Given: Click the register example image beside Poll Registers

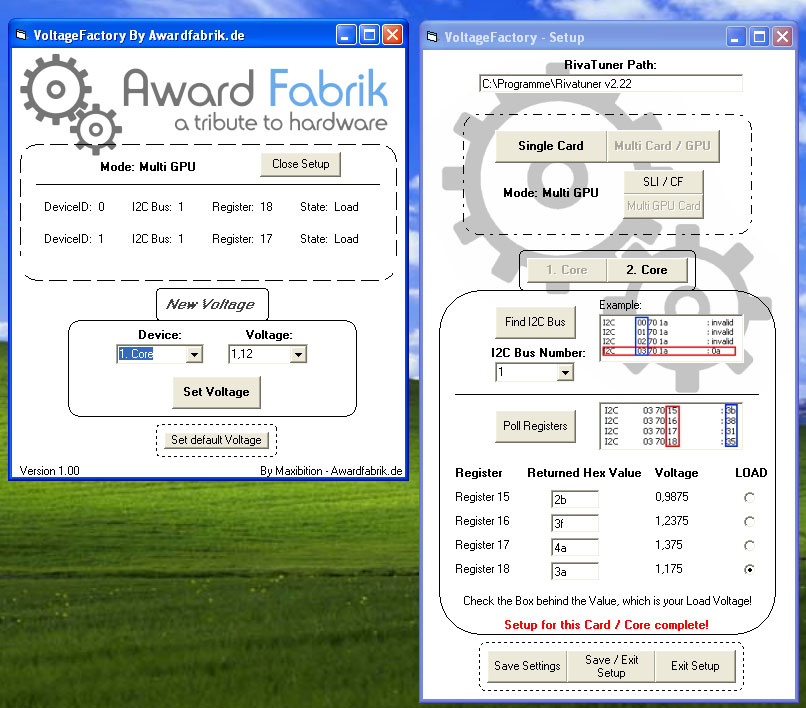Looking at the screenshot, I should point(671,426).
